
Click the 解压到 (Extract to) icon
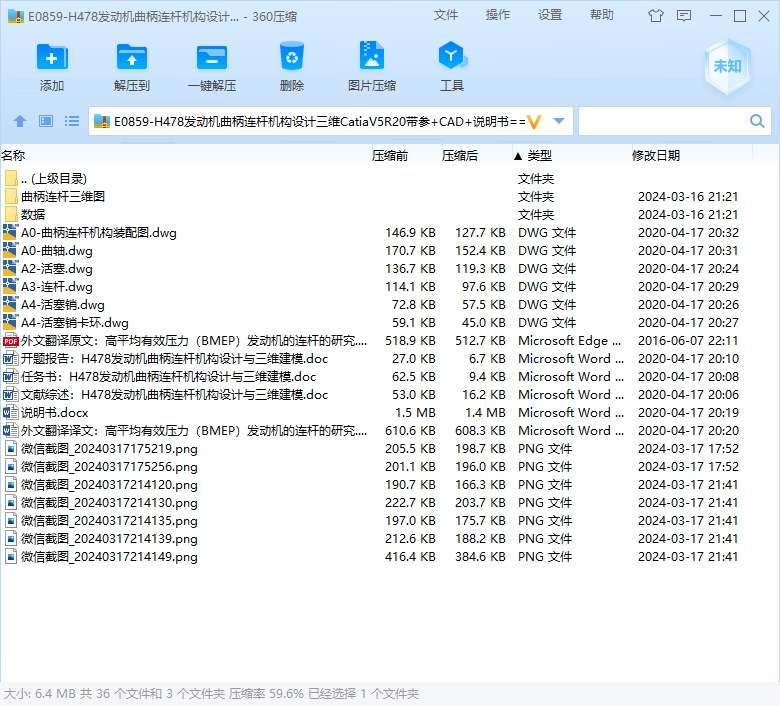click(x=132, y=57)
